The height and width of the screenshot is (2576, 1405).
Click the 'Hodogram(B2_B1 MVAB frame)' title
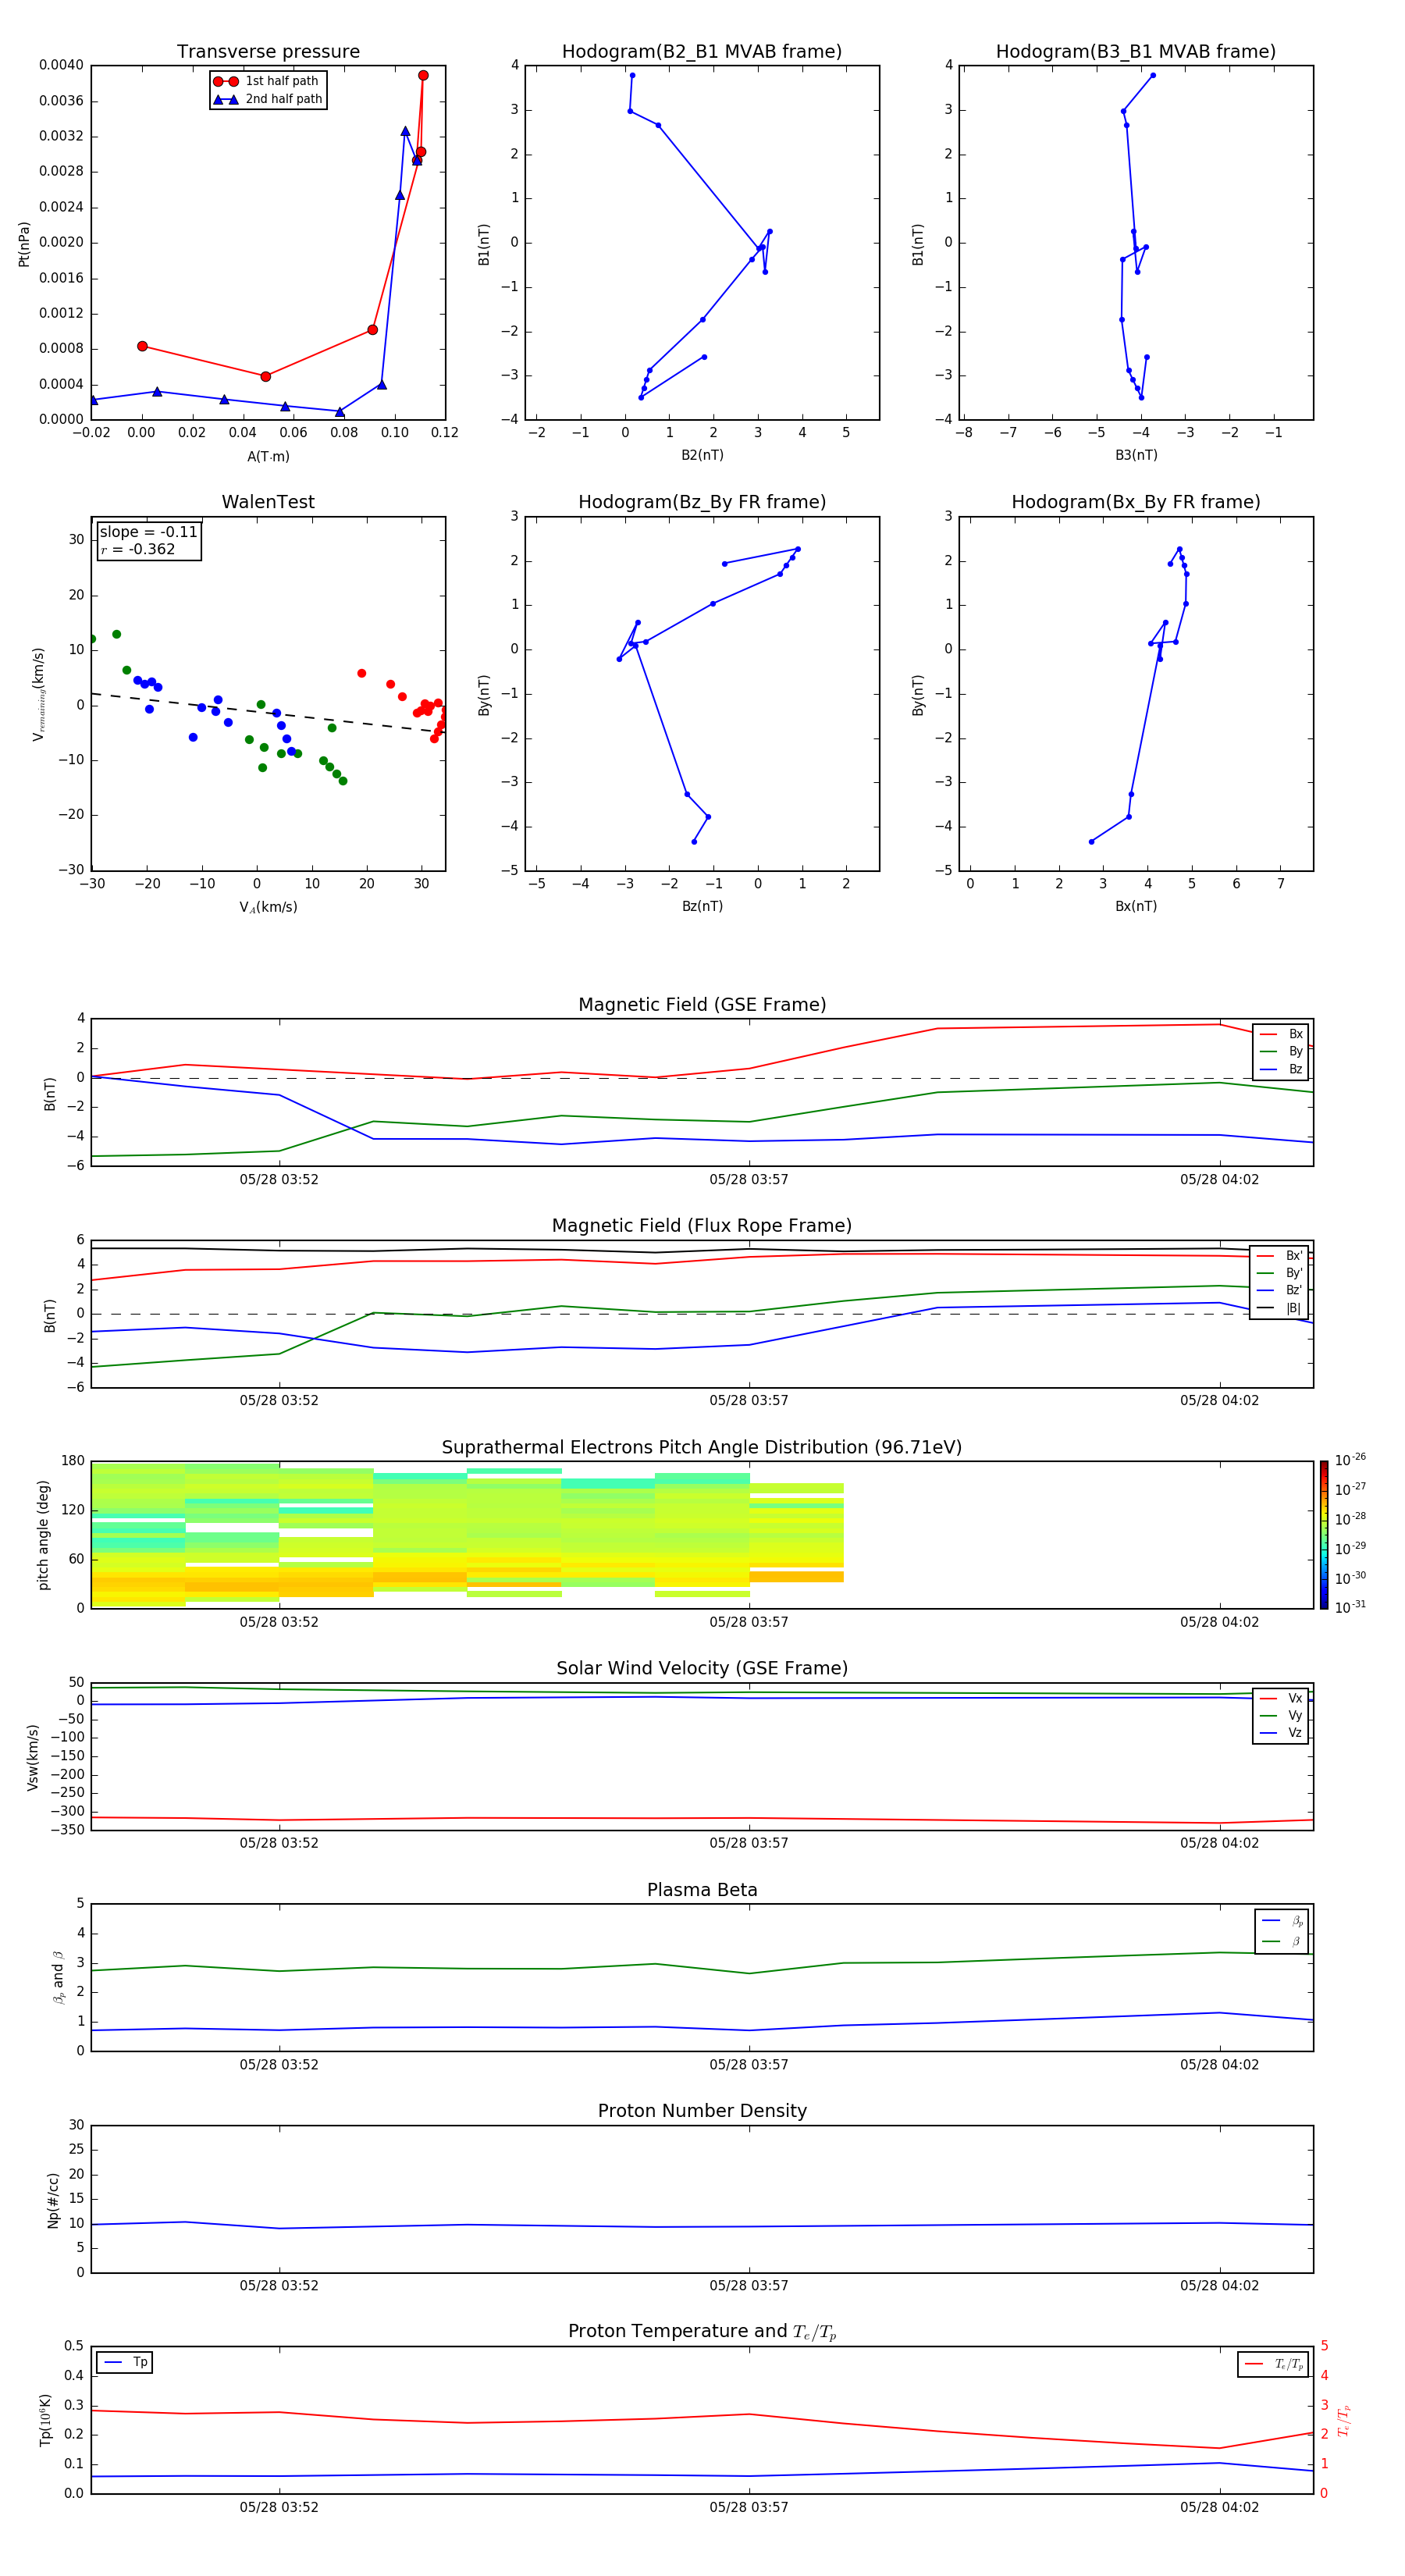[x=702, y=52]
